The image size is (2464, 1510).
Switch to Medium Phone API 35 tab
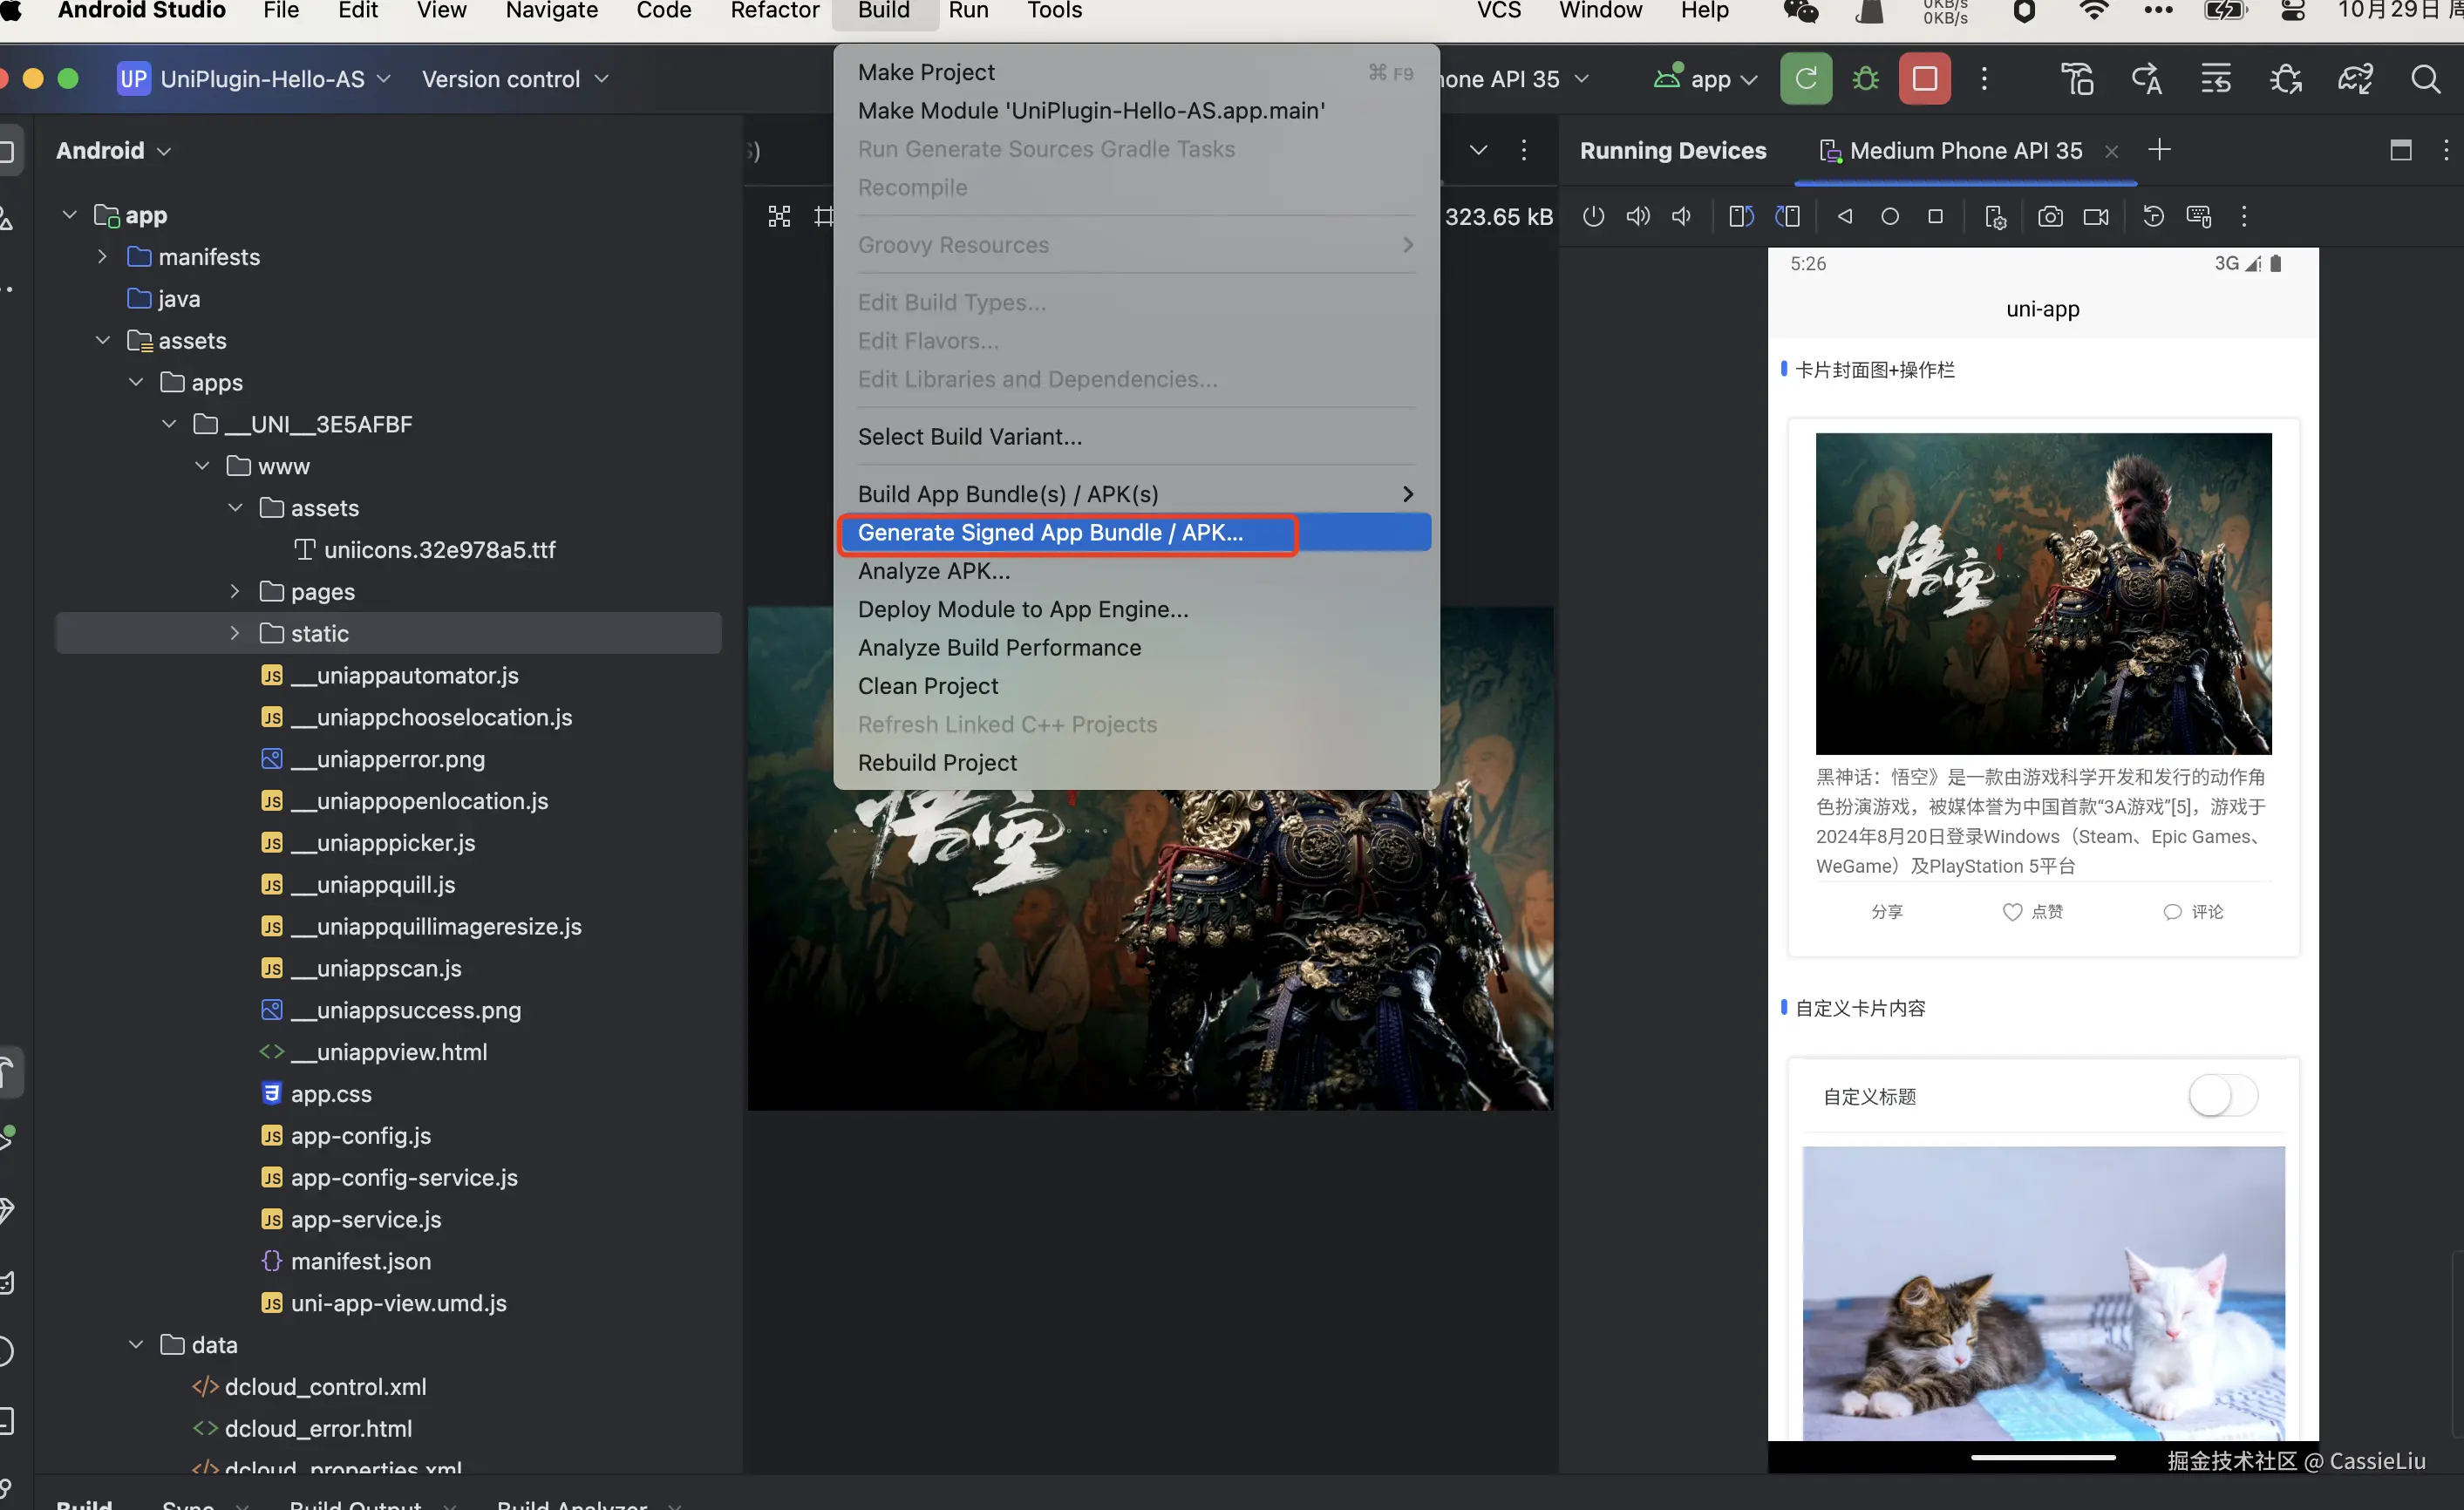pos(1964,150)
